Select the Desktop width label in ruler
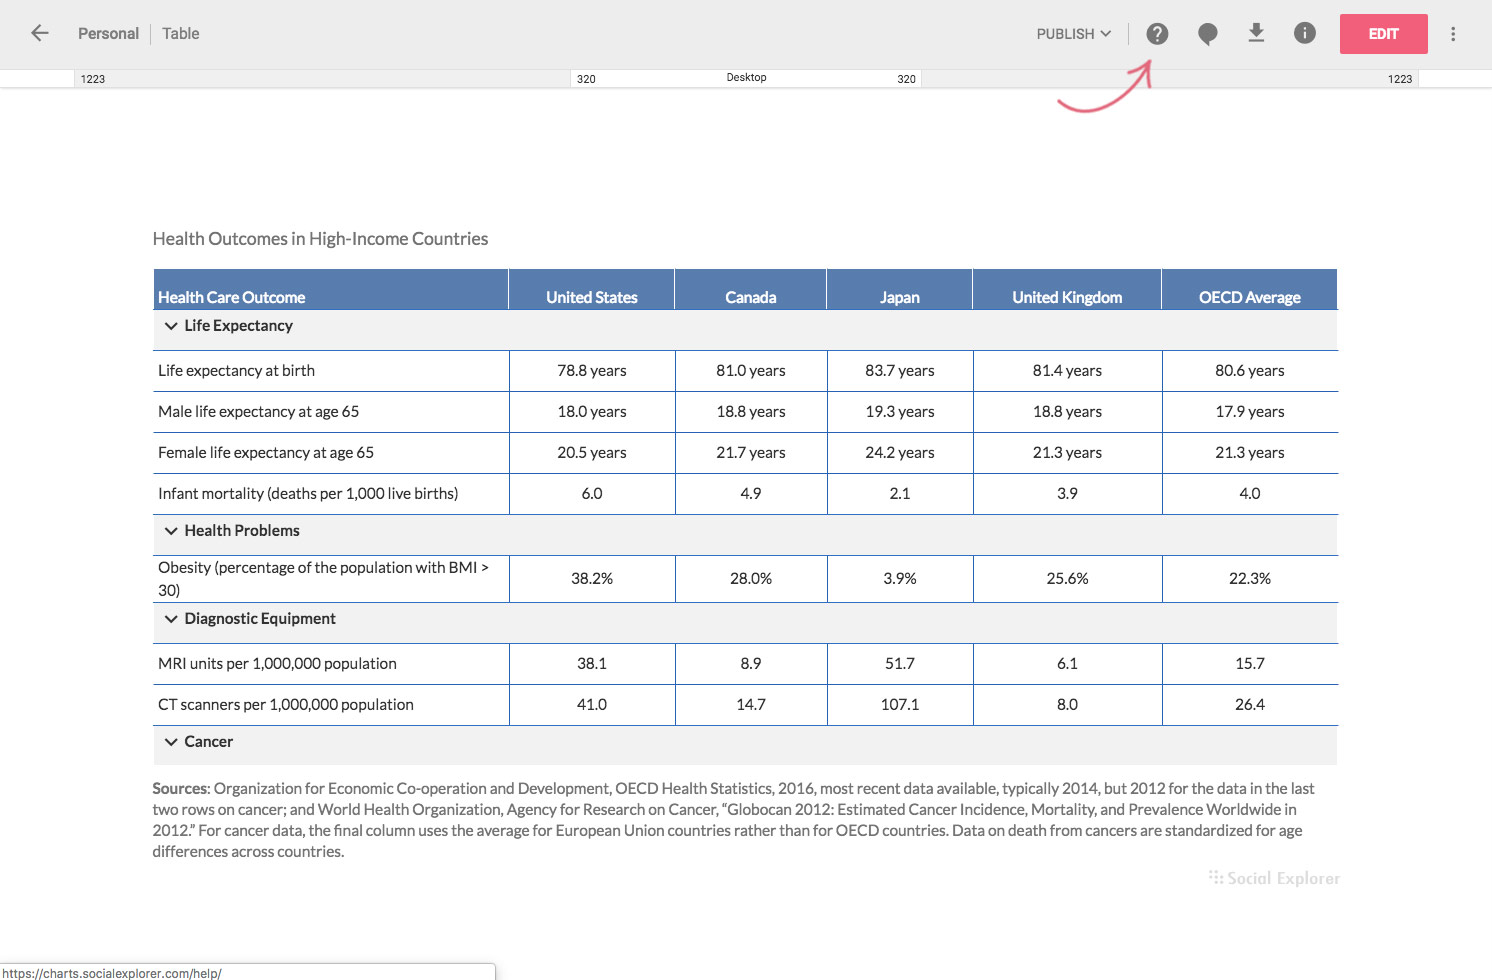Viewport: 1492px width, 980px height. [x=746, y=78]
